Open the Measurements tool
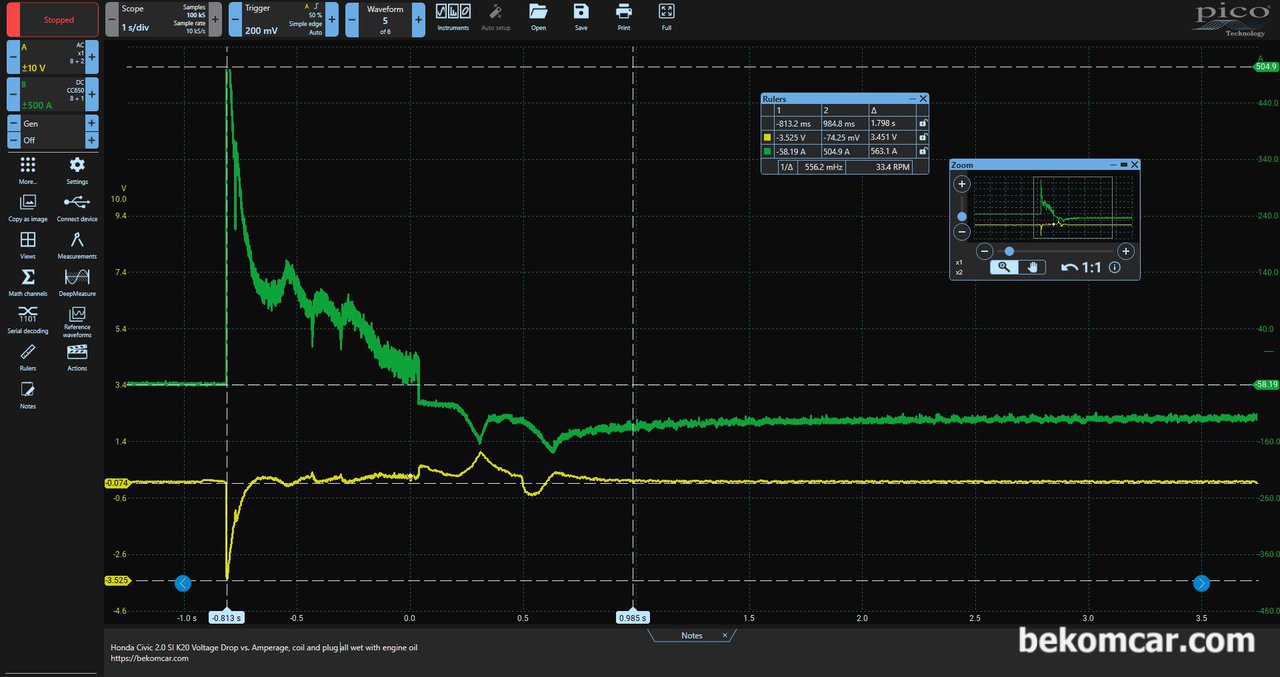This screenshot has width=1280, height=677. [x=77, y=245]
